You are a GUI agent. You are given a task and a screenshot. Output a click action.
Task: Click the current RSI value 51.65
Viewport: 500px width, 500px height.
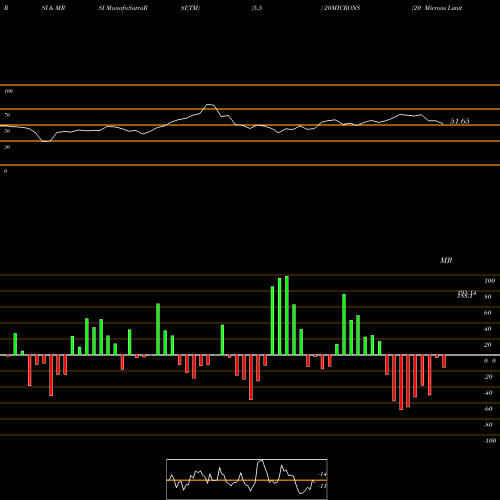[460, 121]
